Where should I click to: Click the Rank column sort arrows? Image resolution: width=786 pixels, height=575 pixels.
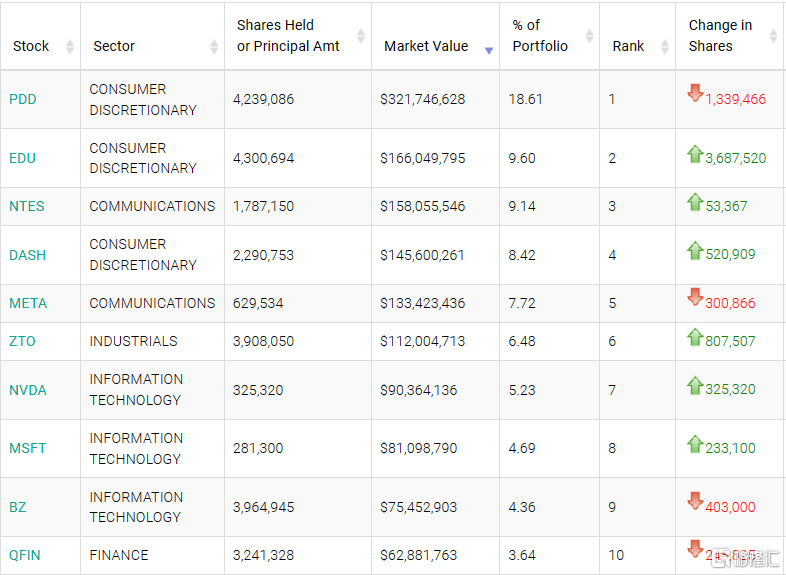tap(664, 47)
